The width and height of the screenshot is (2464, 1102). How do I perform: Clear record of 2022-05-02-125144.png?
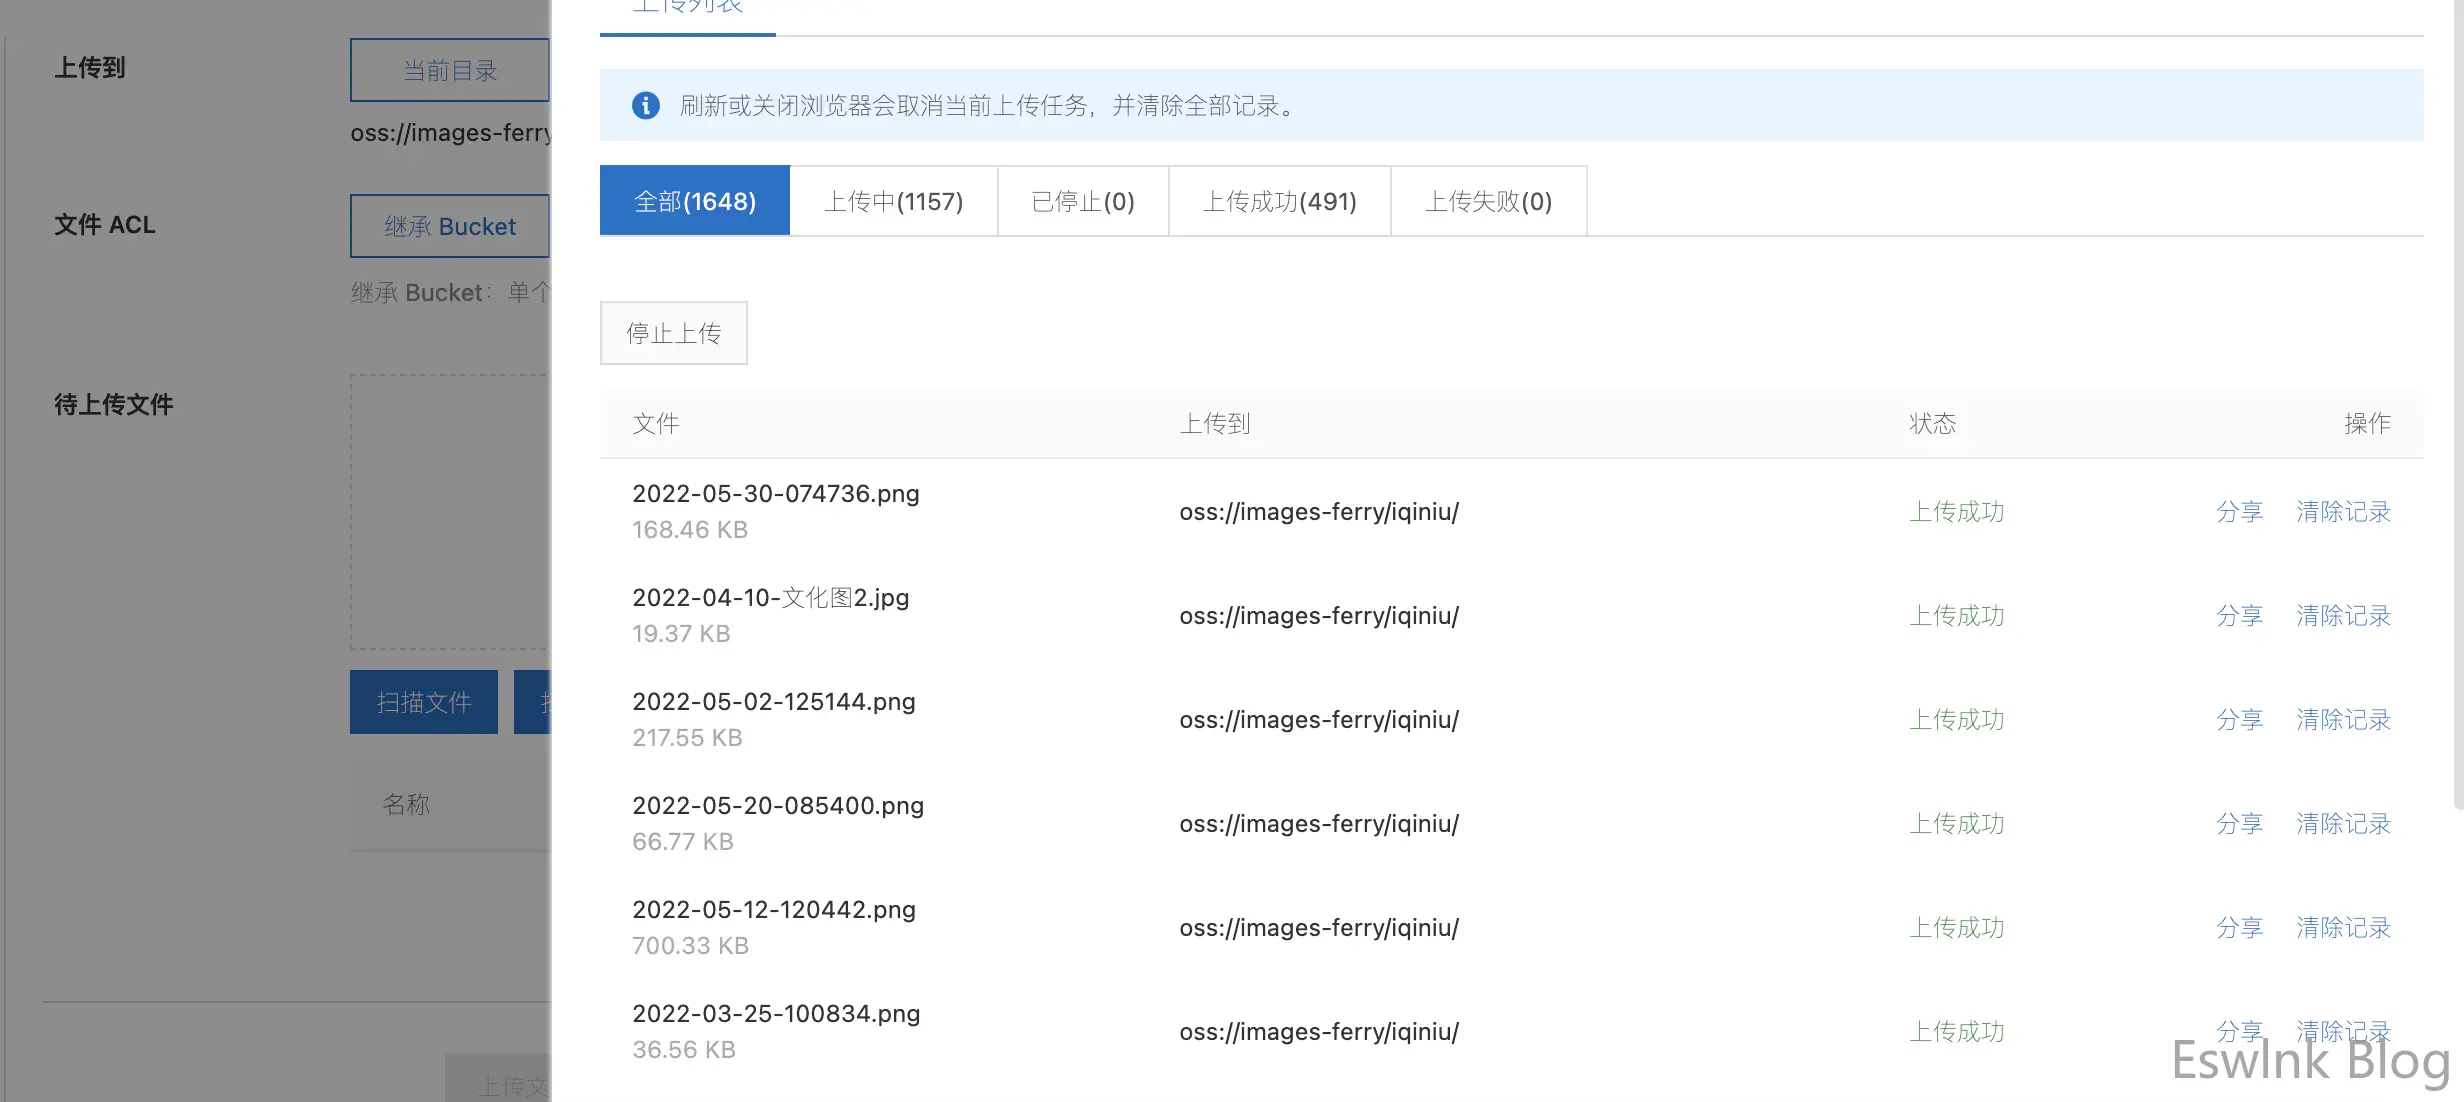coord(2343,720)
